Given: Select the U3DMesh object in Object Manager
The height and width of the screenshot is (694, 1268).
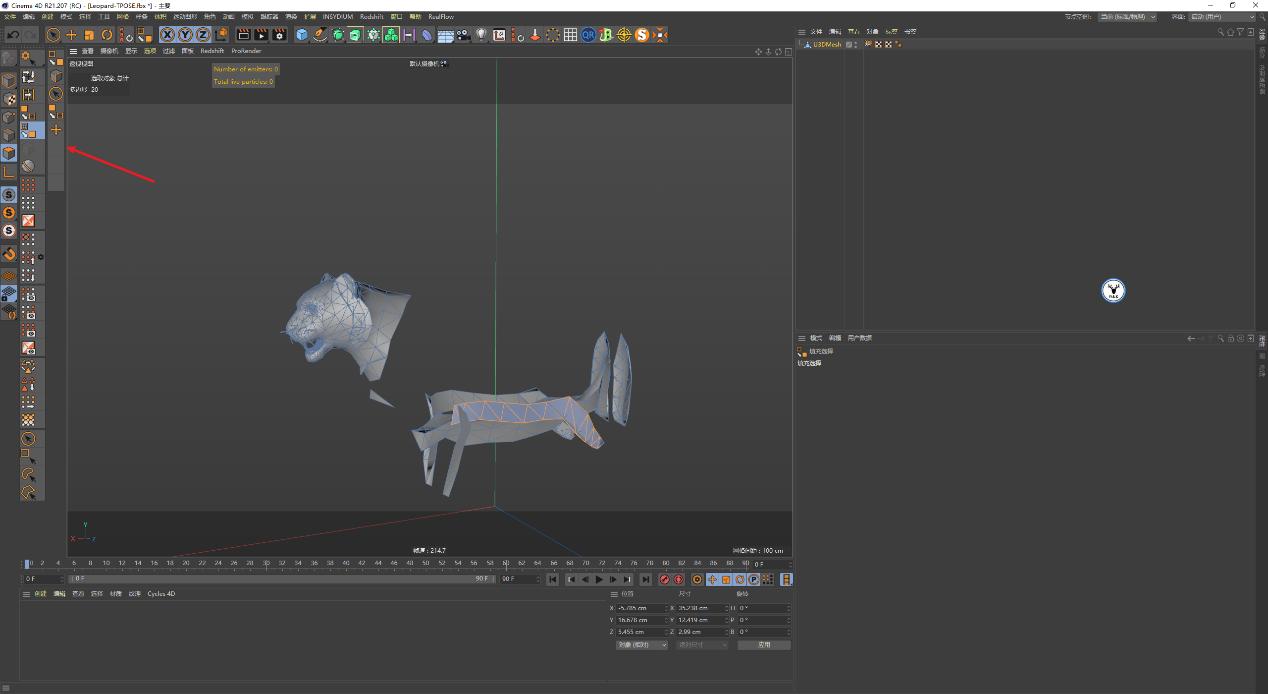Looking at the screenshot, I should pos(826,45).
